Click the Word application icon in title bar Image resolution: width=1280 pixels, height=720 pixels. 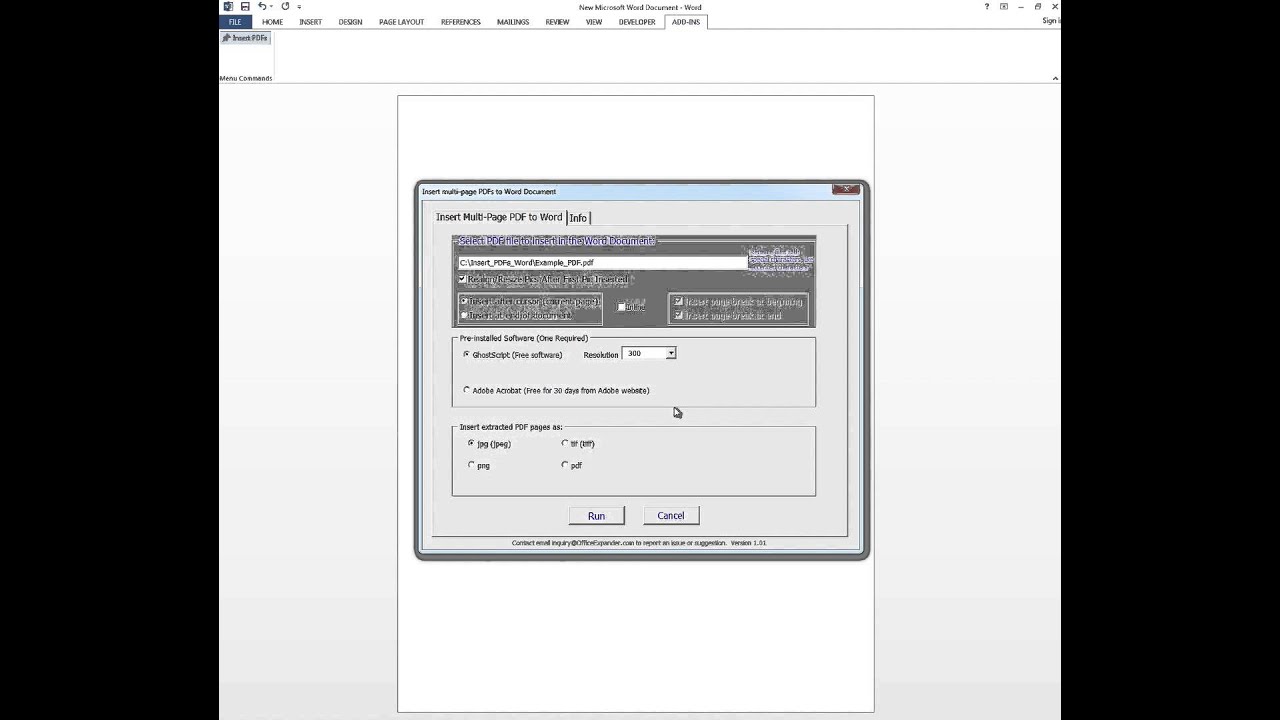(x=228, y=7)
